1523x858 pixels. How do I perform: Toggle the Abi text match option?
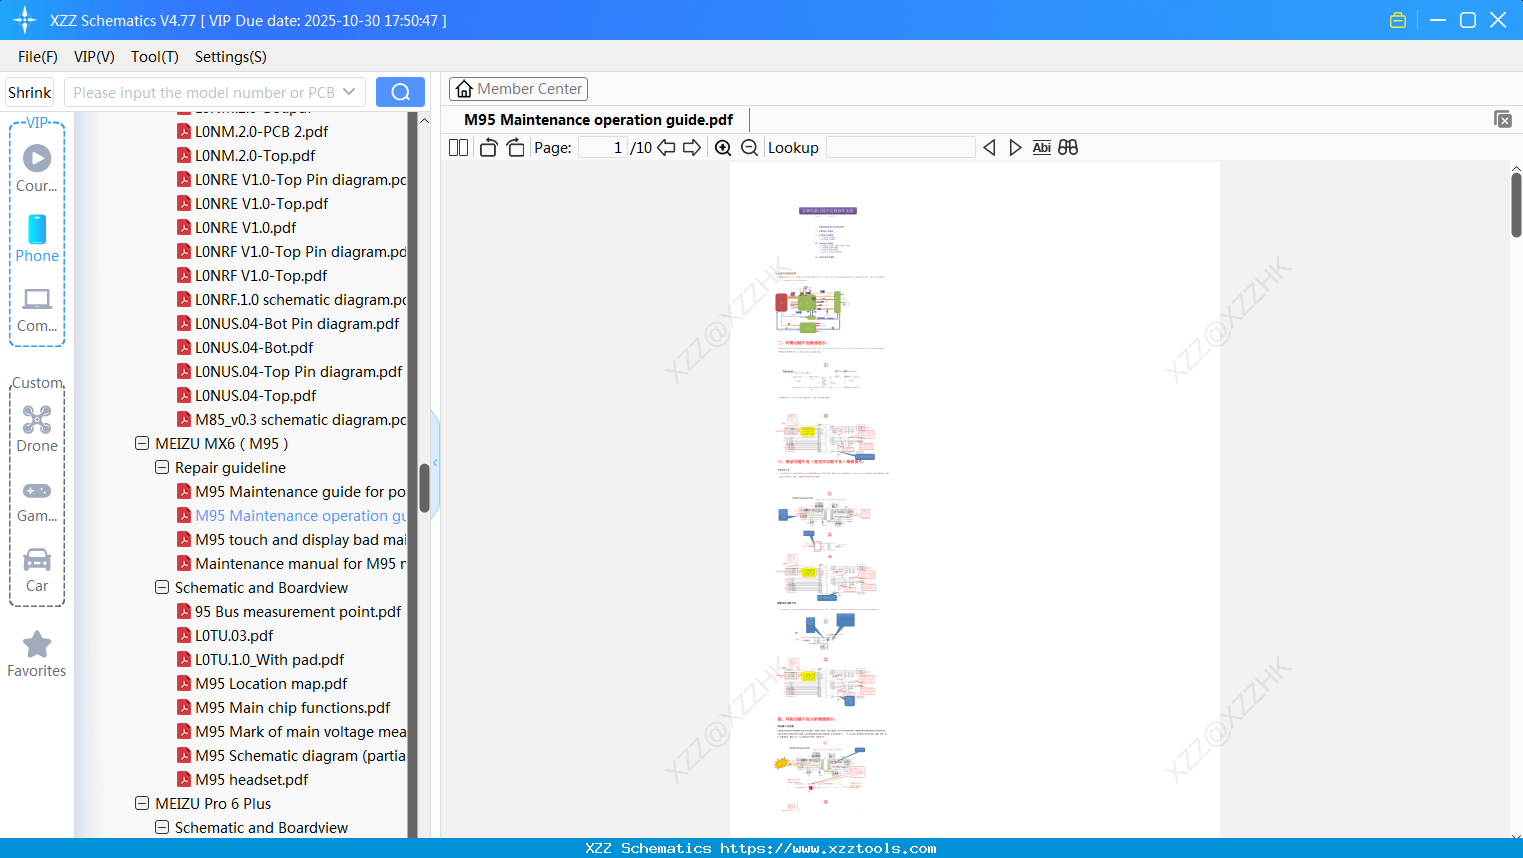[x=1041, y=147]
